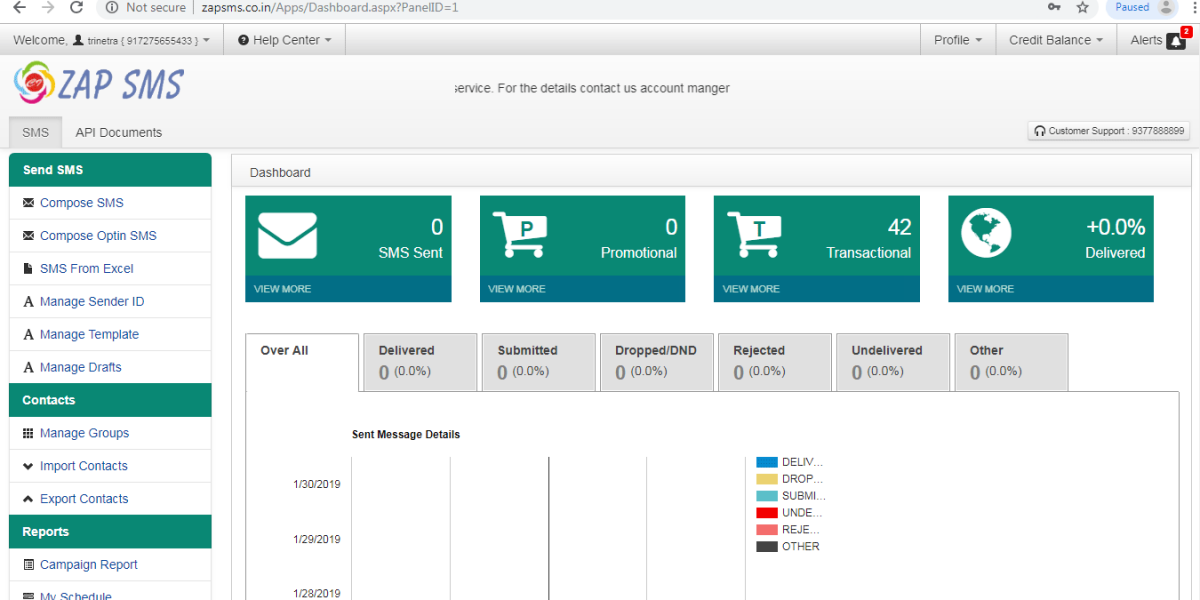Viewport: 1200px width, 600px height.
Task: Click the dark OTHER legend swatch
Action: (767, 547)
